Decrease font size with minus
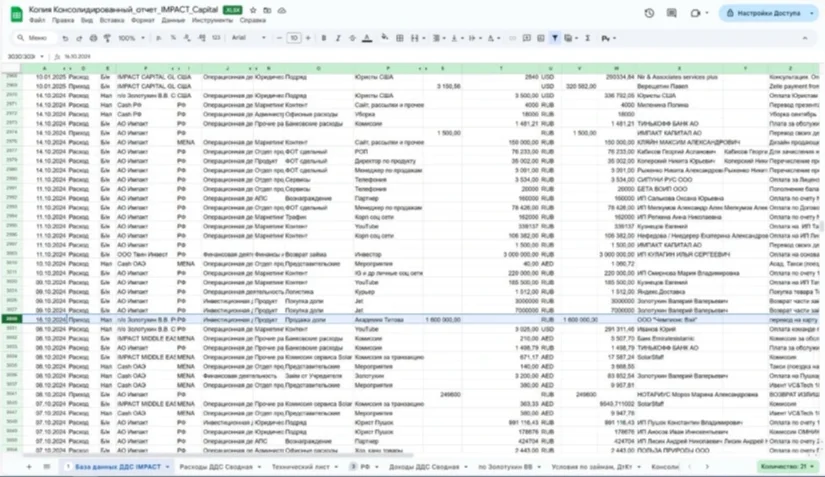The width and height of the screenshot is (825, 477). tap(279, 38)
